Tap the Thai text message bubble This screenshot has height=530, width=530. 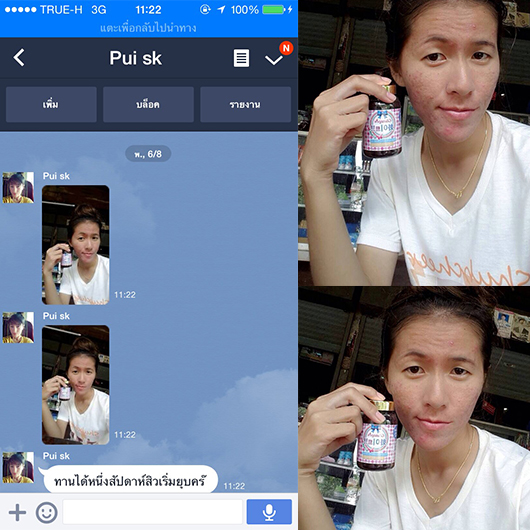click(x=130, y=480)
